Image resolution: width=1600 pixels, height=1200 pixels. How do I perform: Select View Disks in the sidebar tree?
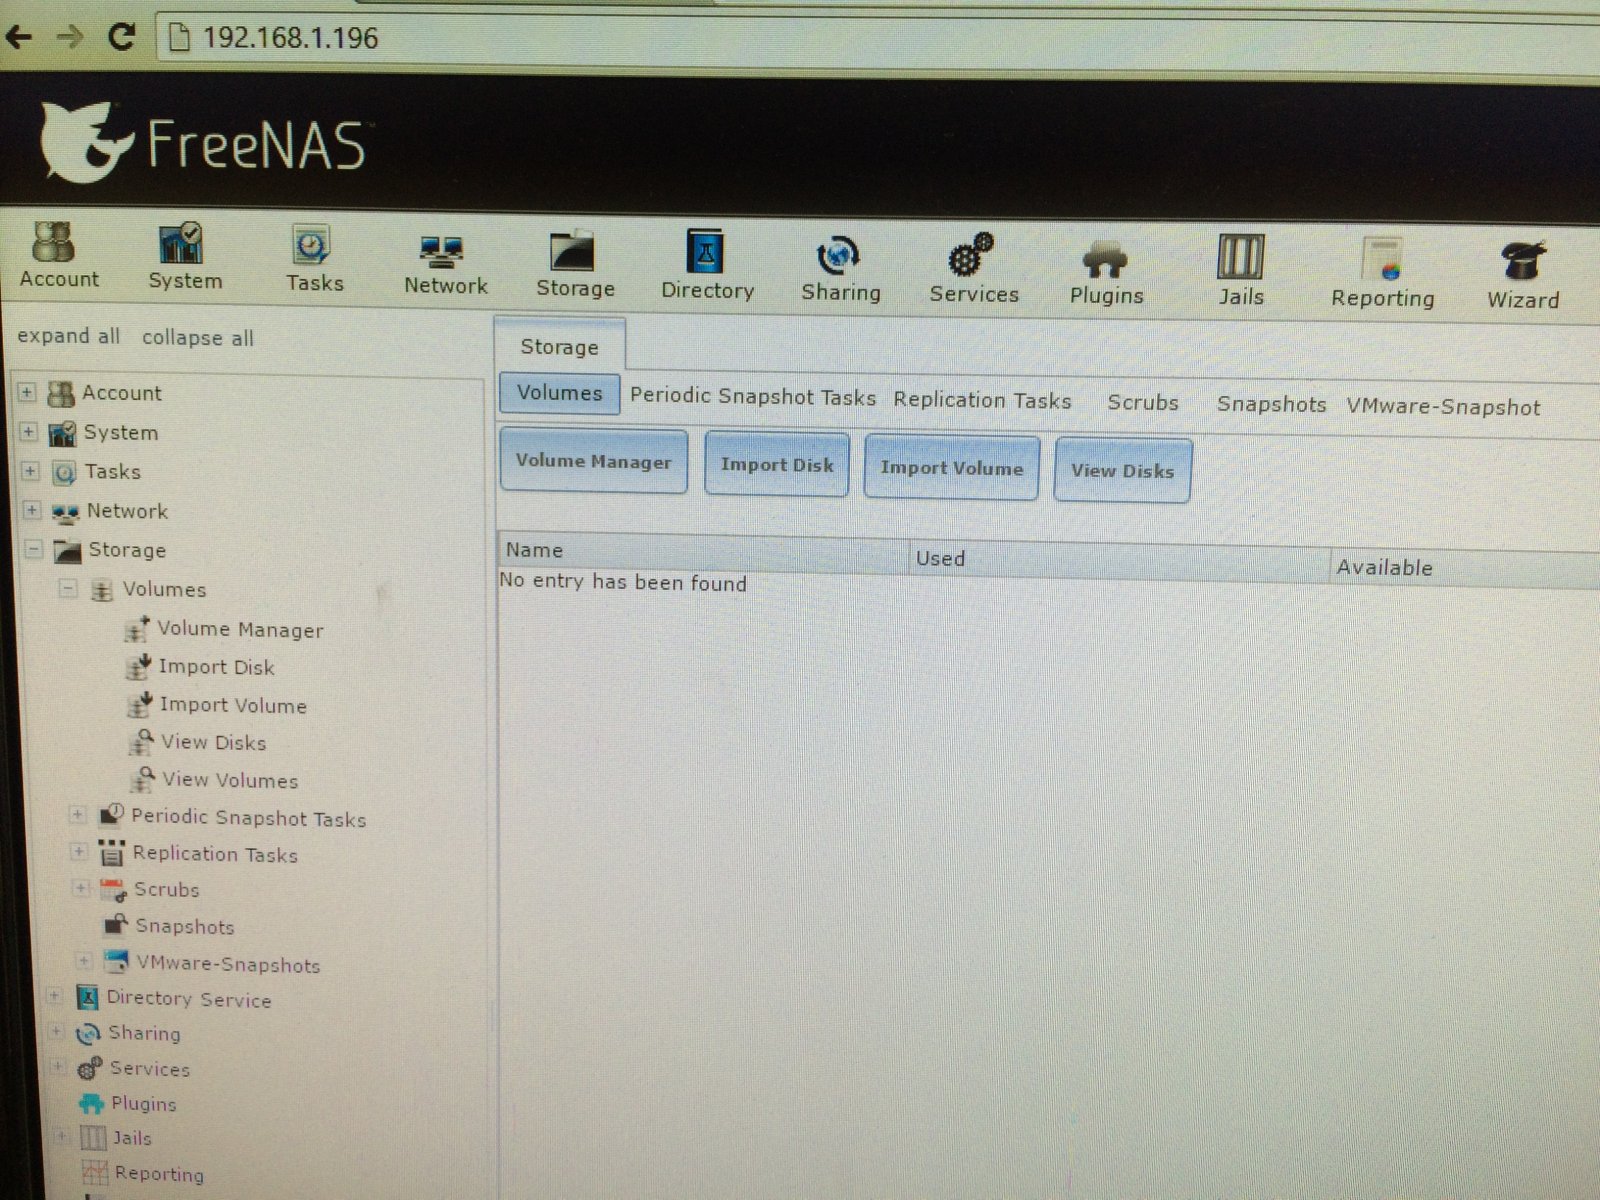coord(214,742)
